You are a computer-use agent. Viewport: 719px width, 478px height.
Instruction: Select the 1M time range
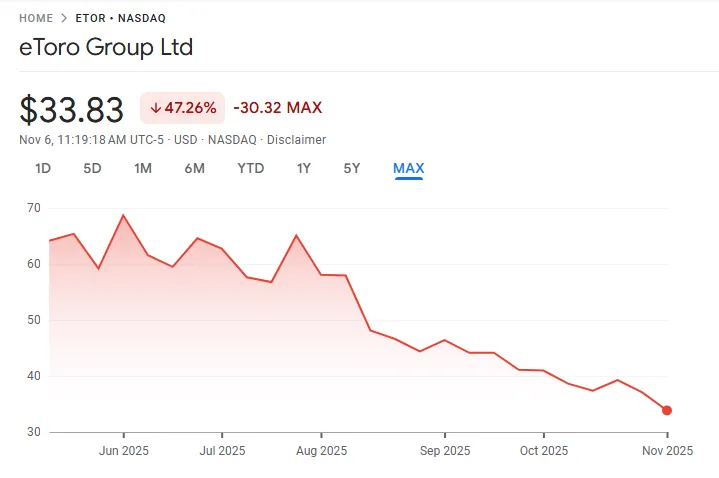143,168
